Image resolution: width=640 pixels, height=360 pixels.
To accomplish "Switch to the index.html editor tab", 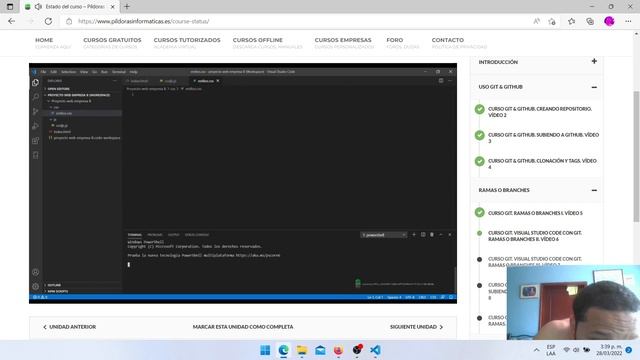I will pyautogui.click(x=139, y=81).
